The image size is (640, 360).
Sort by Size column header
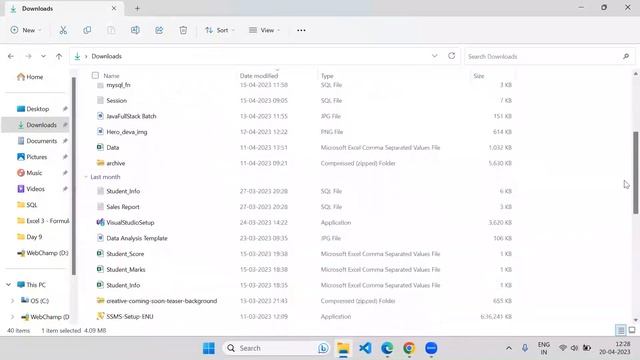coord(479,76)
